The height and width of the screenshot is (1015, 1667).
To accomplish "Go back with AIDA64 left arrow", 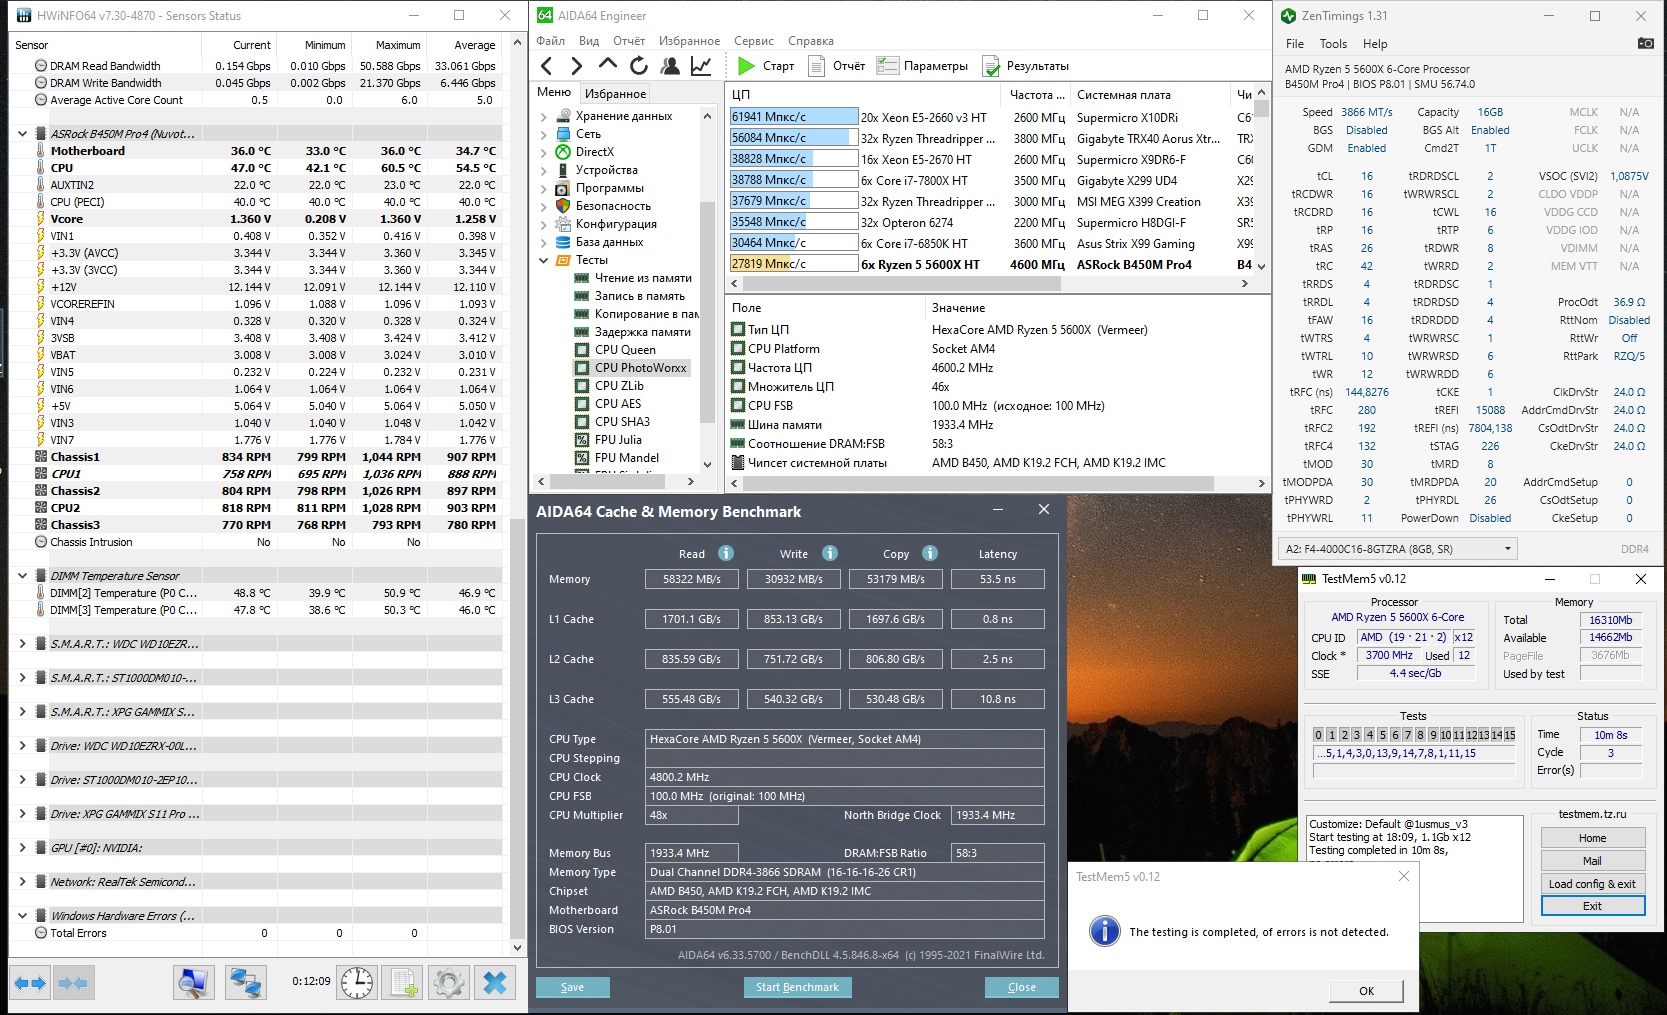I will pyautogui.click(x=547, y=66).
